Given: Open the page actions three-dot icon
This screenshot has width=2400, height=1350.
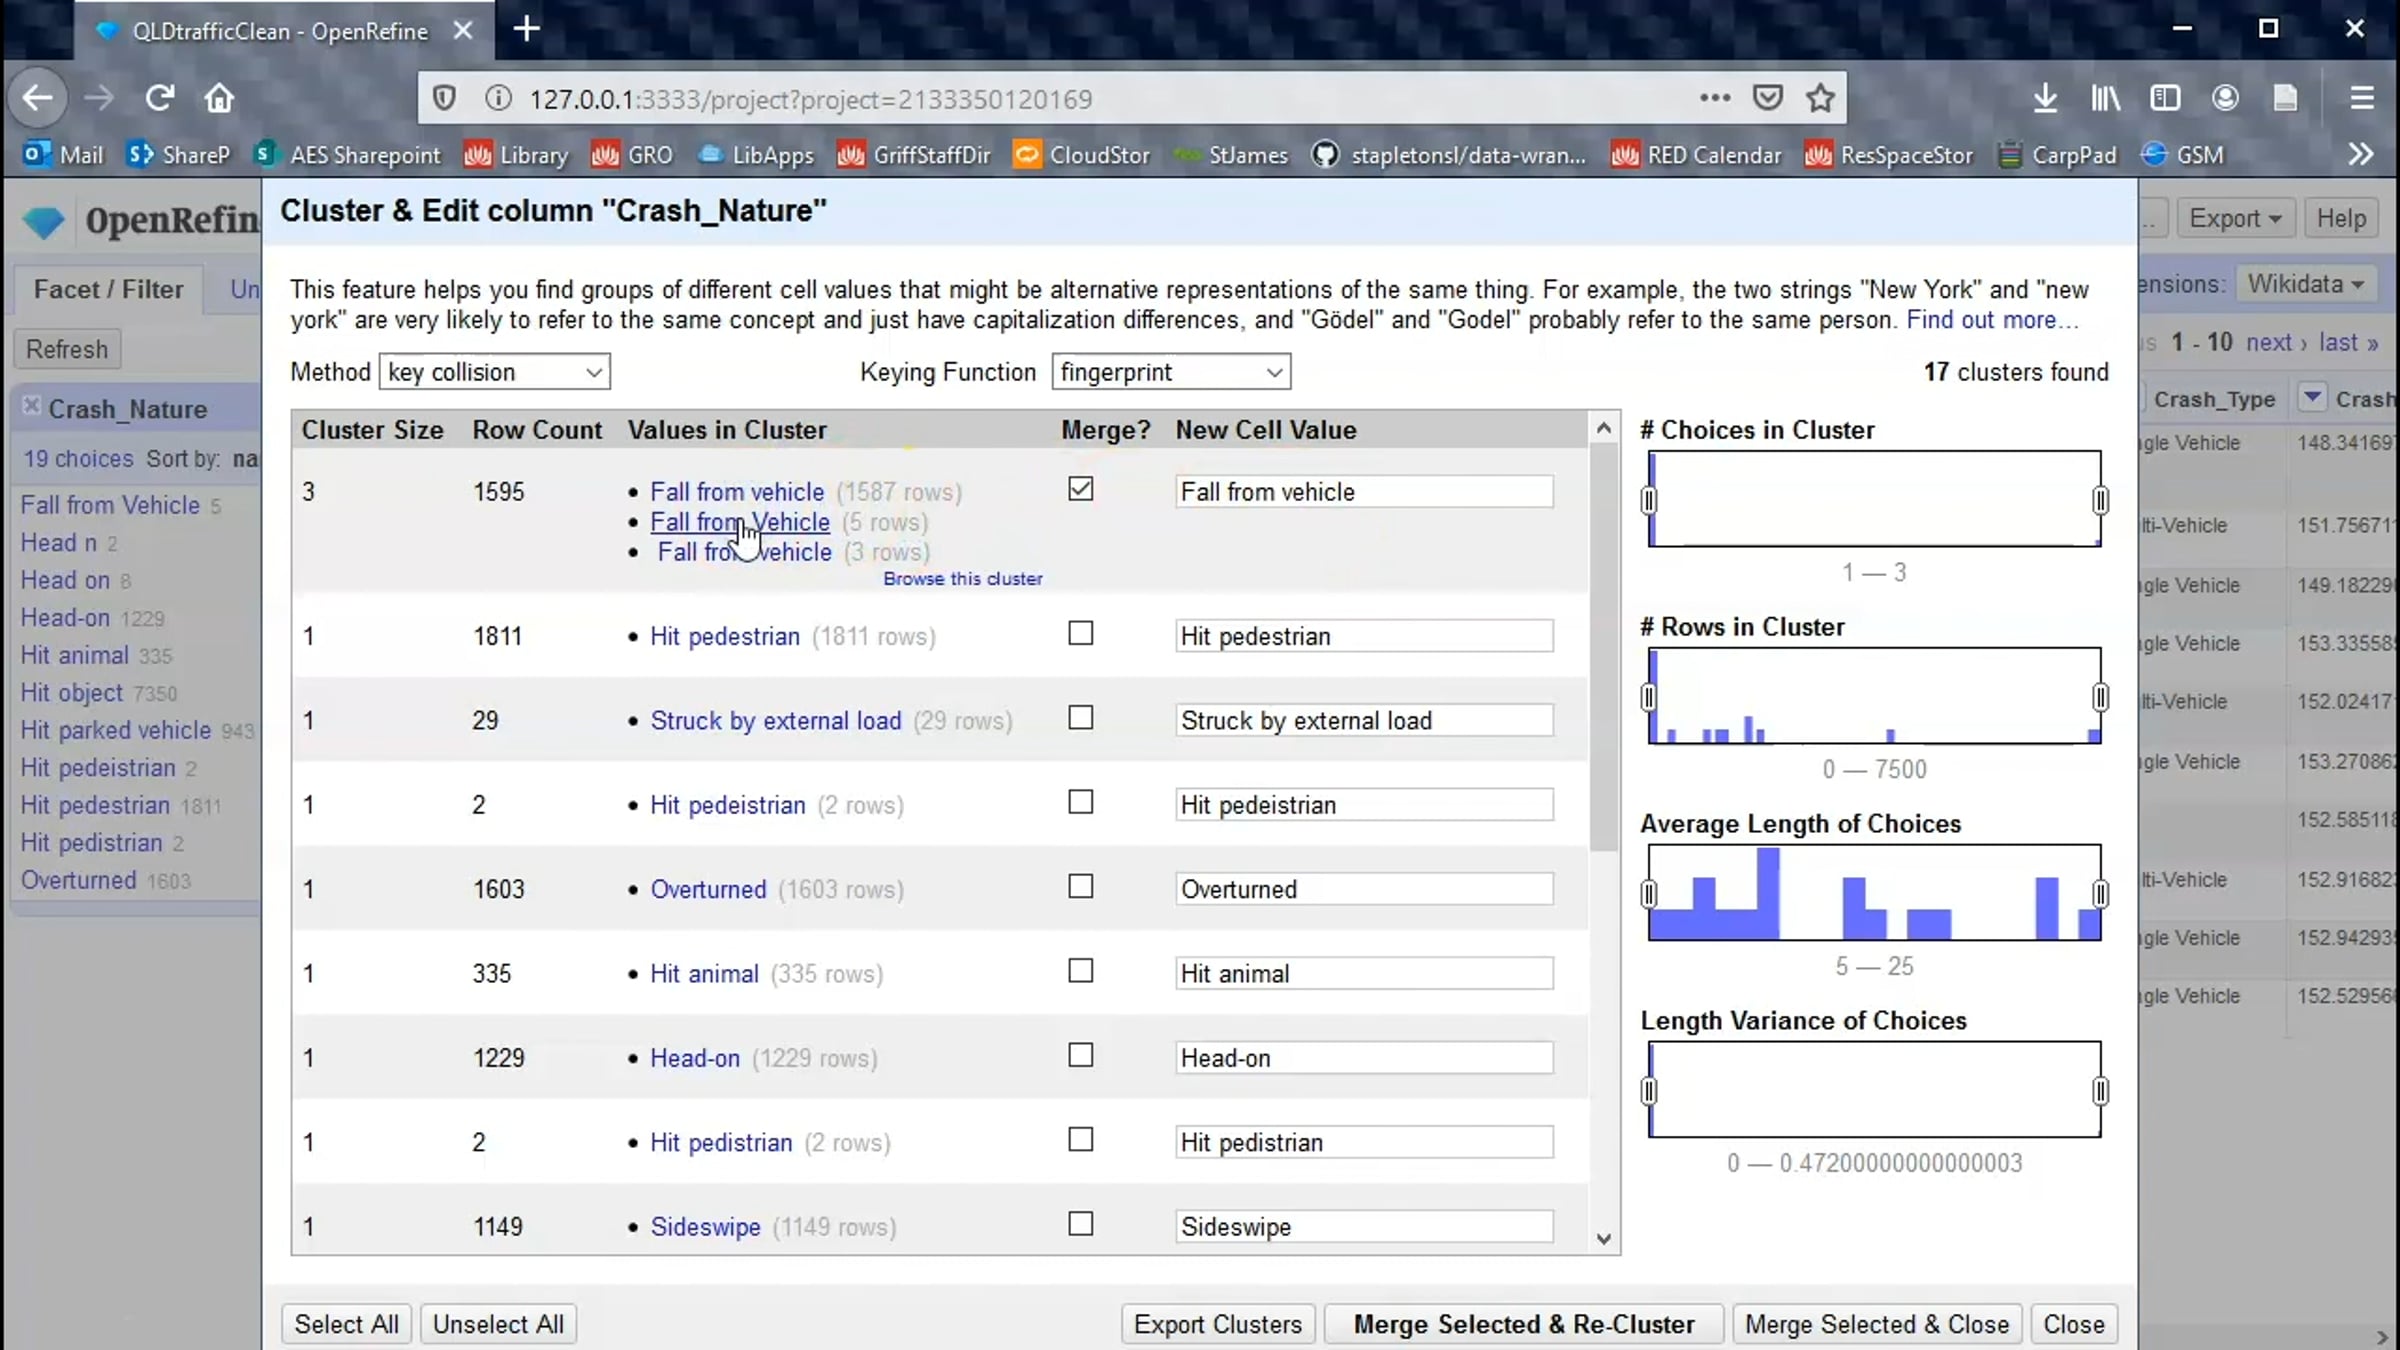Looking at the screenshot, I should (x=1714, y=98).
